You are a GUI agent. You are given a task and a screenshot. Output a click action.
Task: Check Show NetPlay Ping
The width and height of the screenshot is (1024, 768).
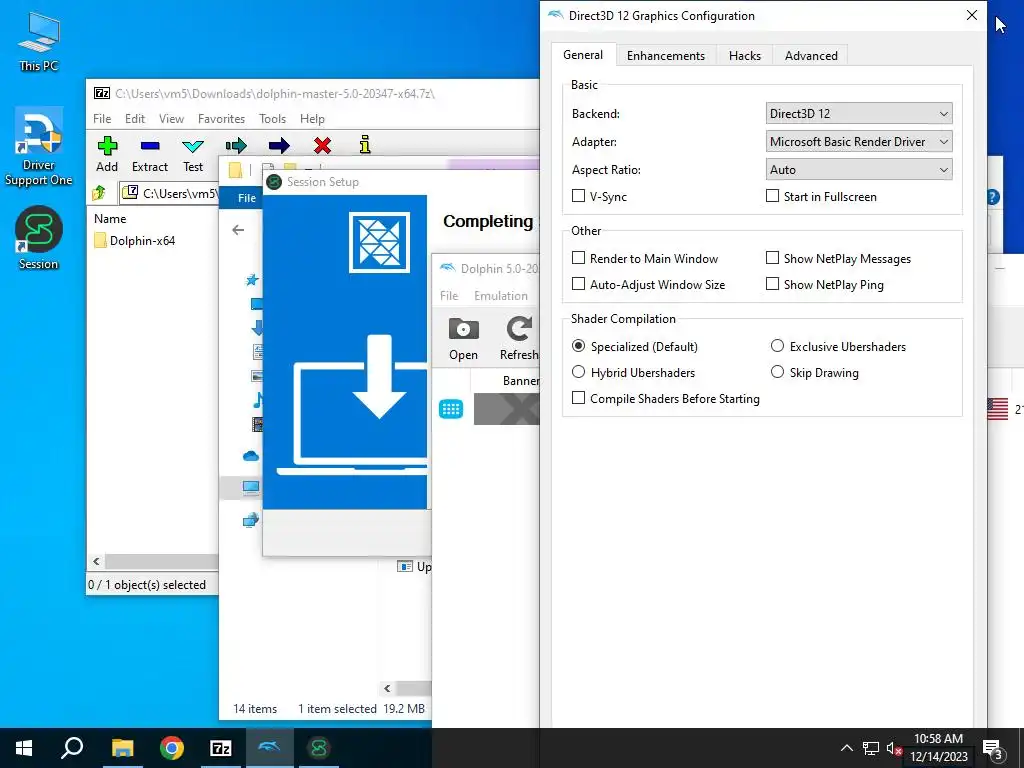(x=772, y=284)
